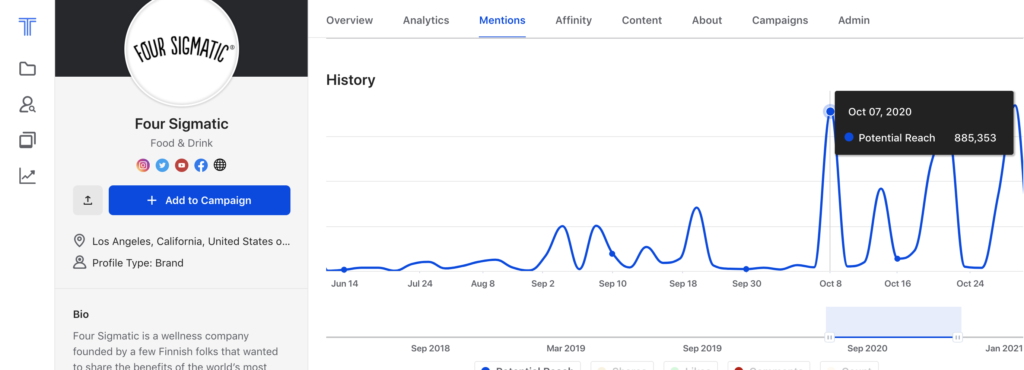Click the Add to Campaign button
Viewport: 1024px width, 370px height.
[199, 200]
